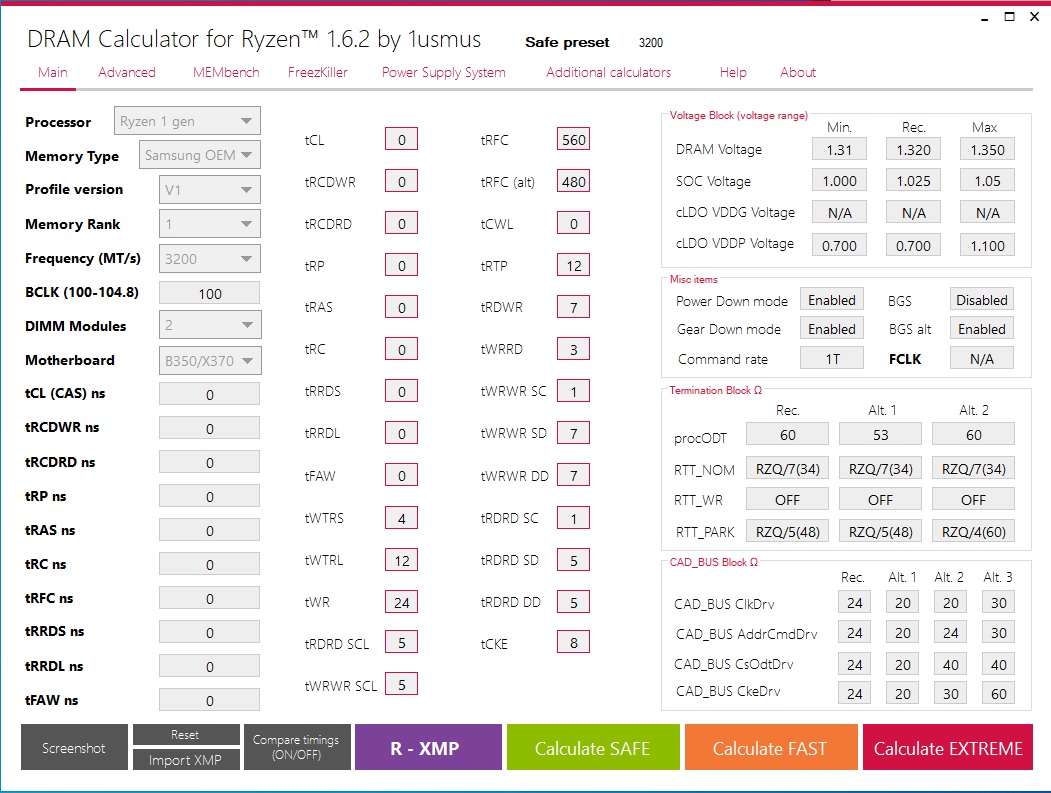
Task: Click the tCKE value 8
Action: [574, 643]
